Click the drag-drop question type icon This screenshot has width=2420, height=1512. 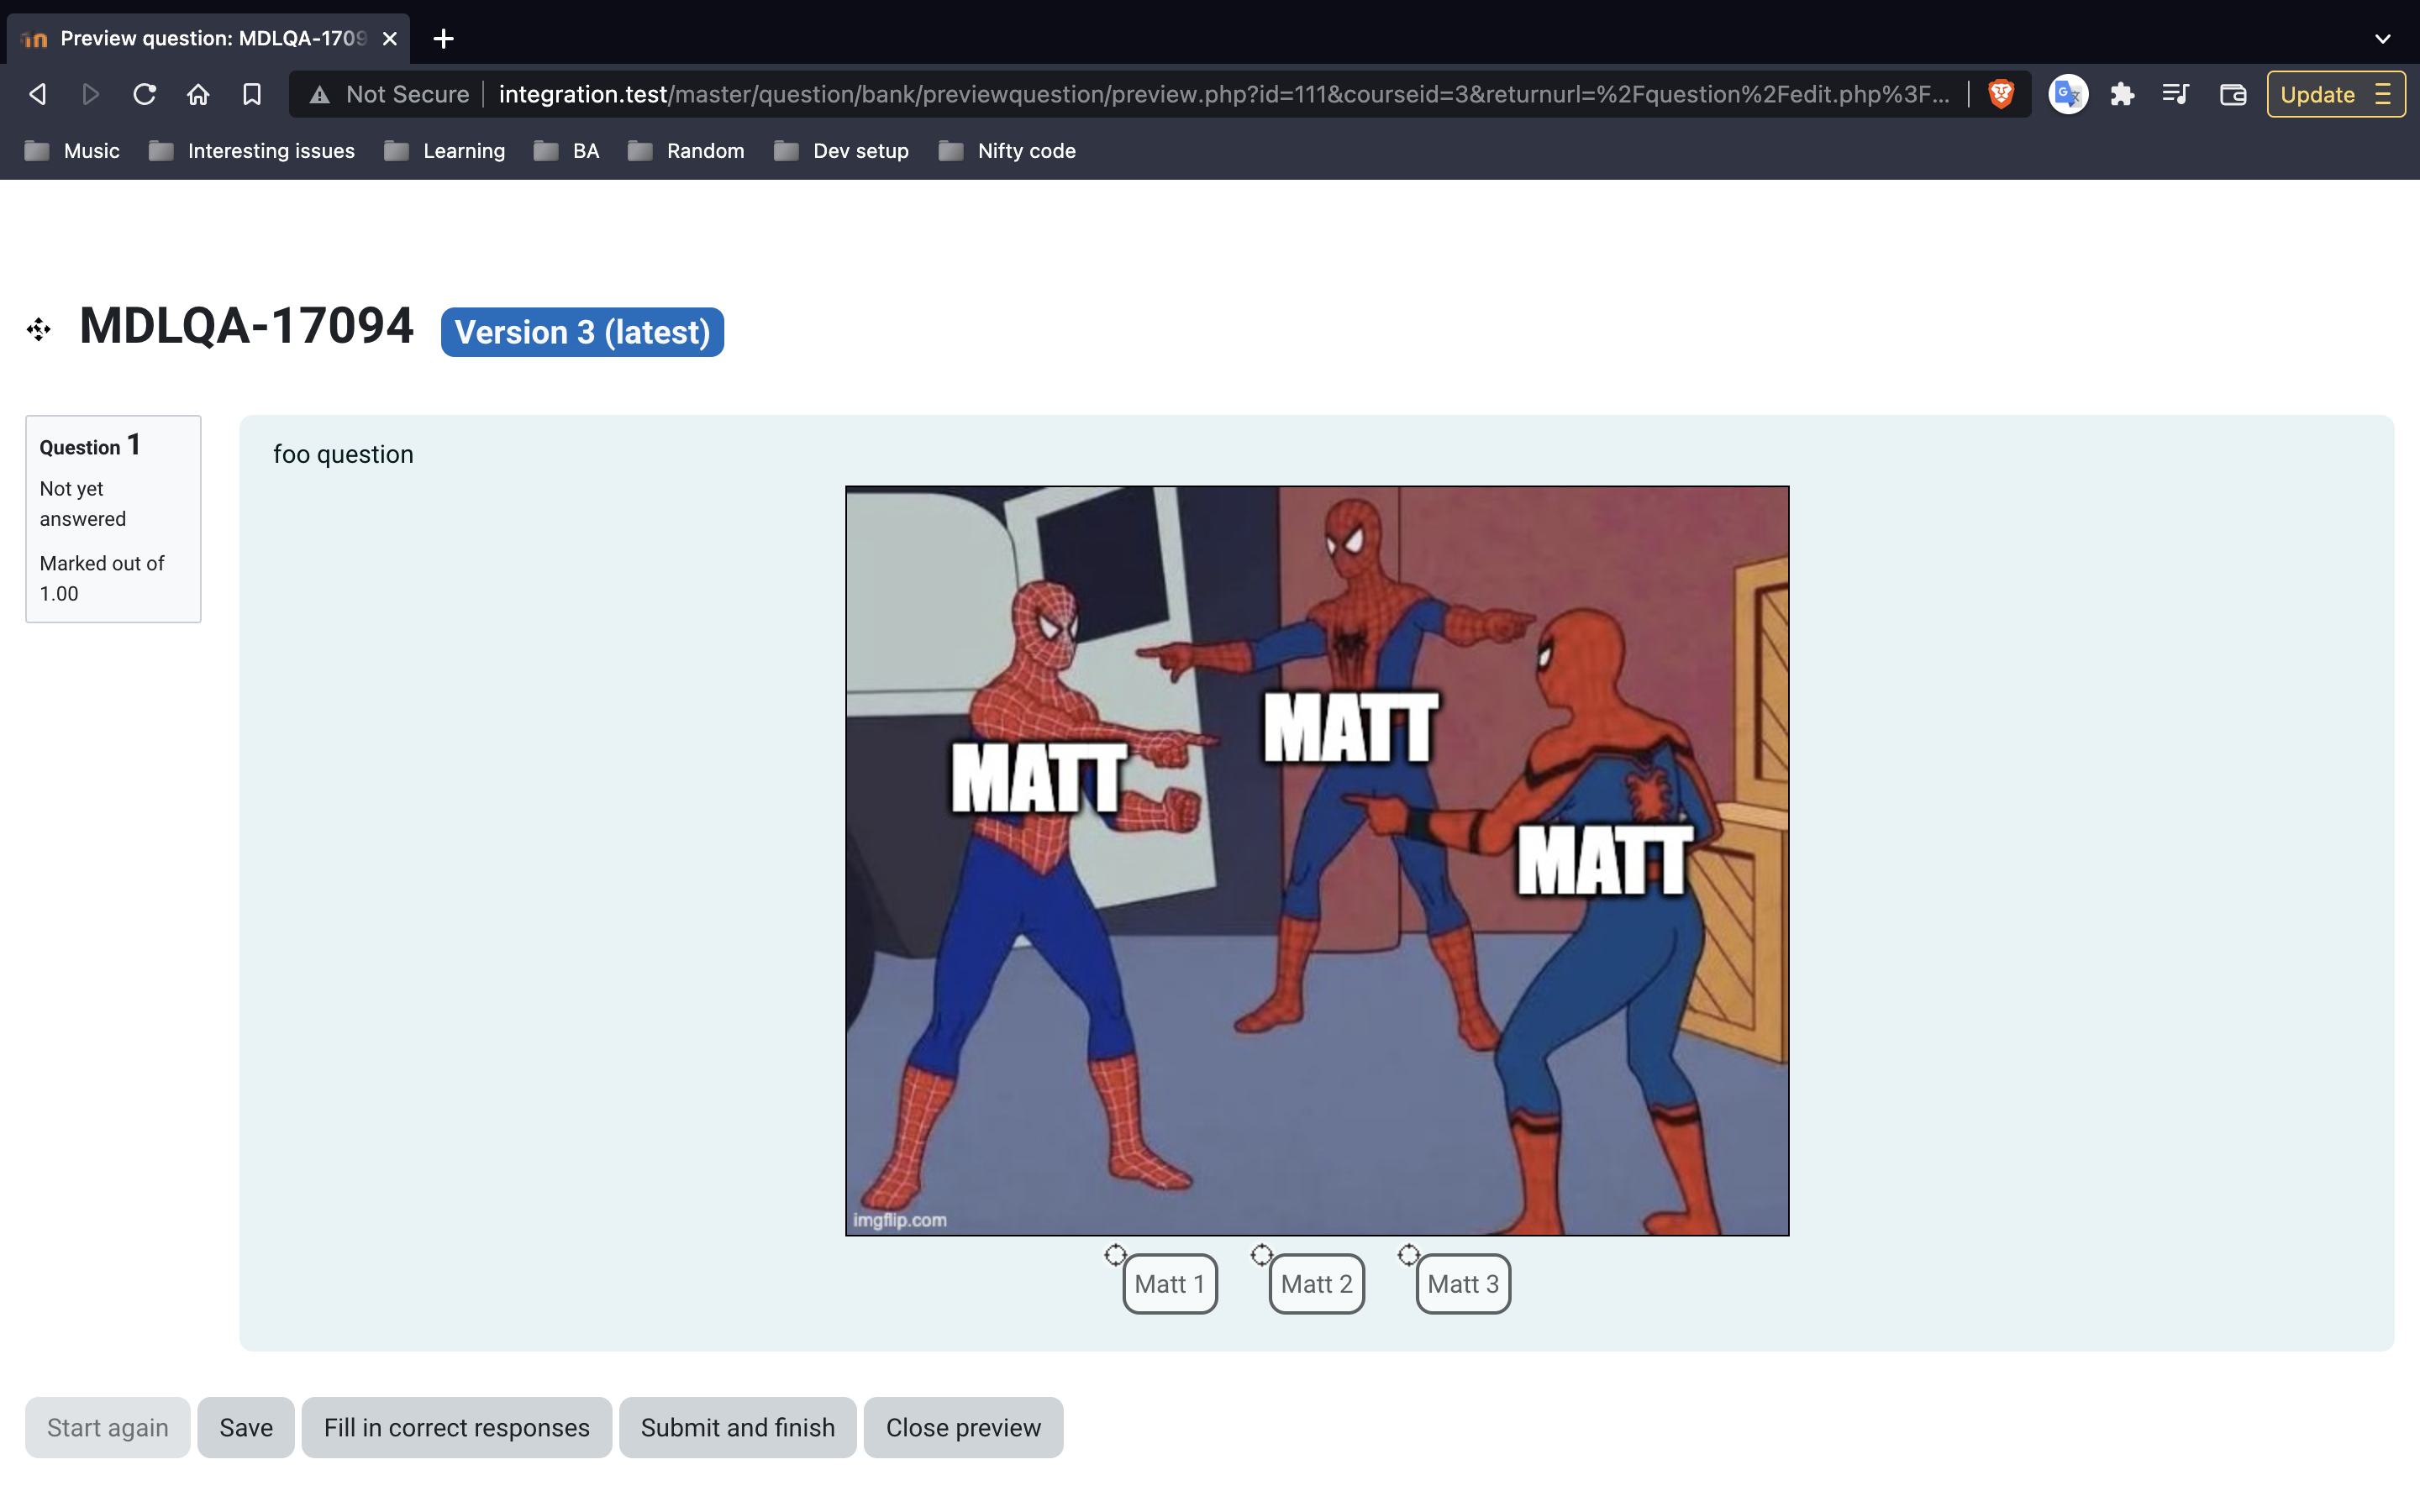click(x=39, y=329)
